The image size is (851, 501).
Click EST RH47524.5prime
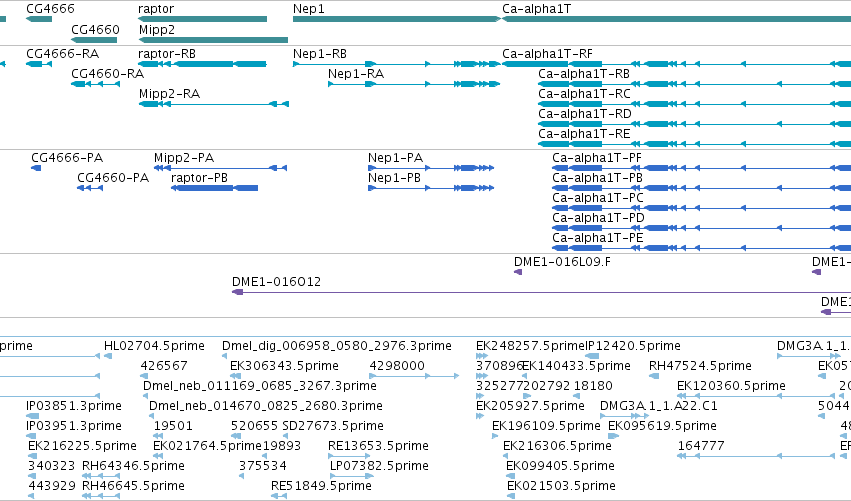(x=654, y=376)
